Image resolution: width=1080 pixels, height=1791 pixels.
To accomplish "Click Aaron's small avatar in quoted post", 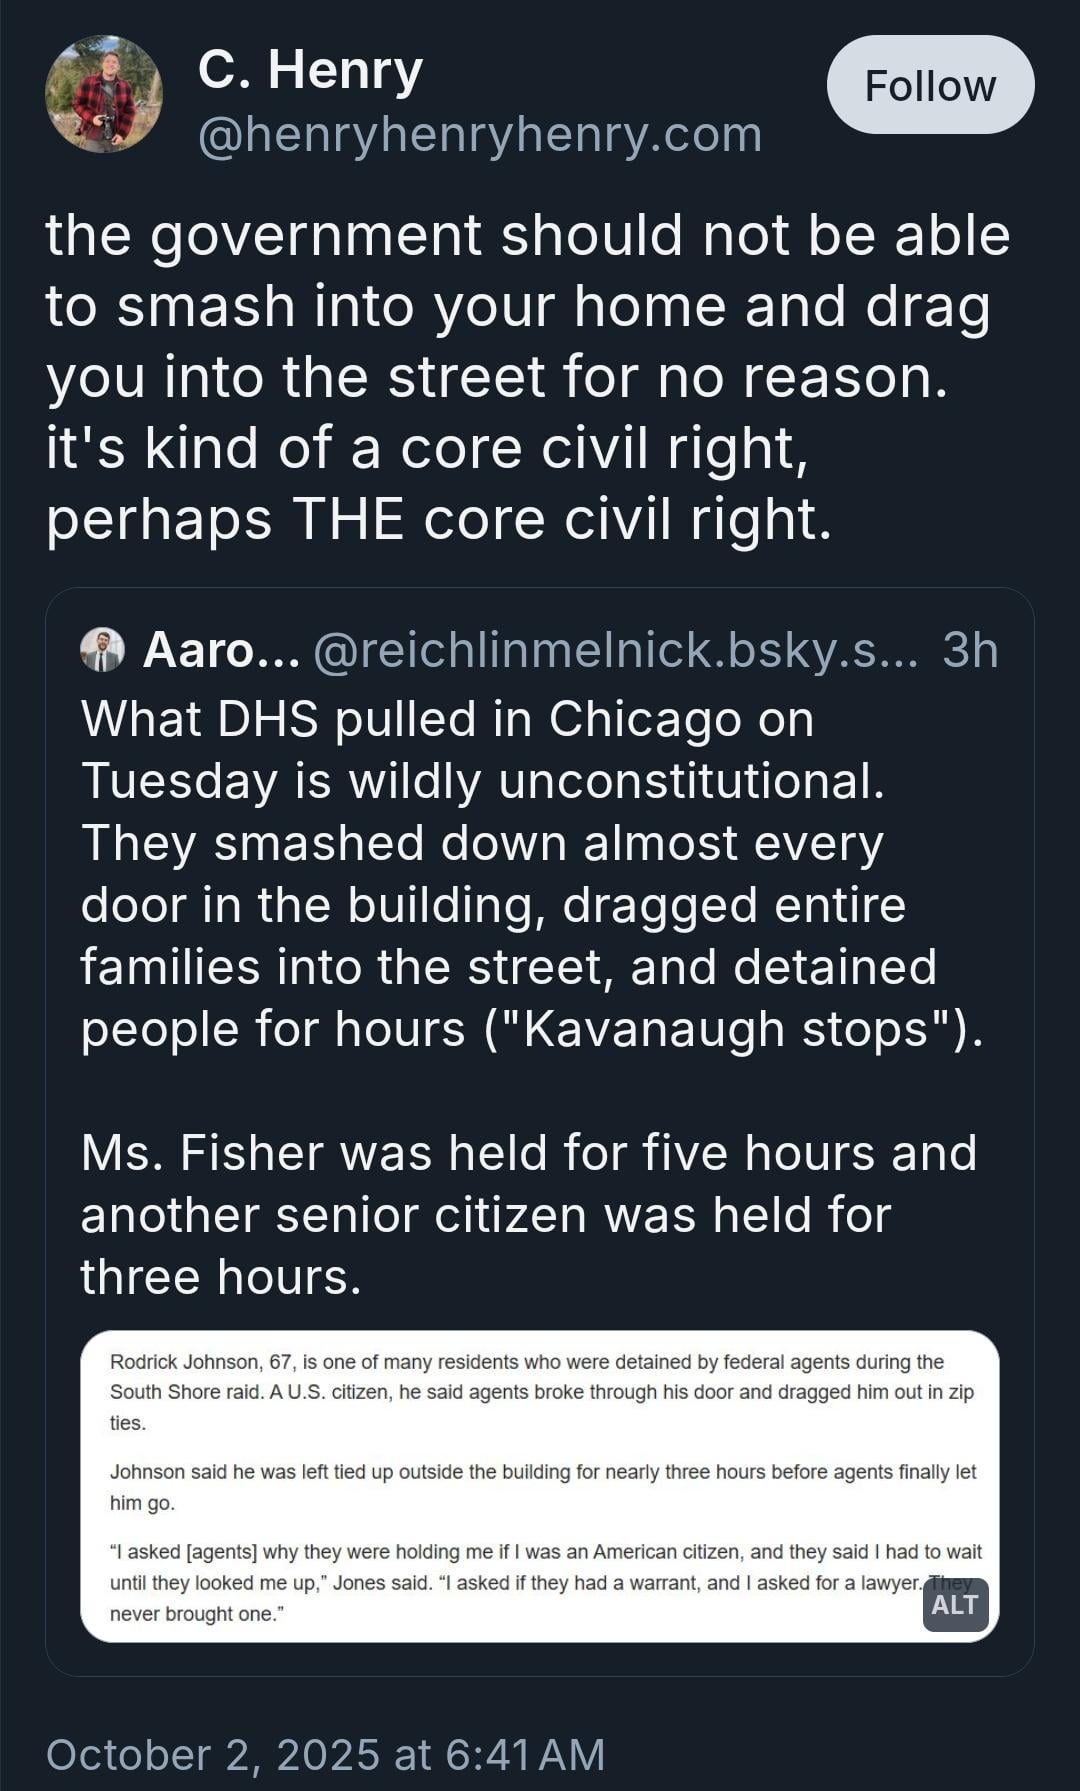I will [x=102, y=650].
